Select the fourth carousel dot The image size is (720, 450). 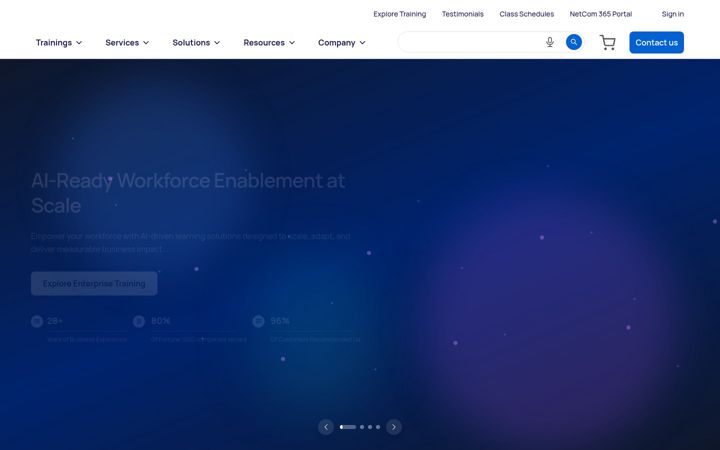coord(378,427)
